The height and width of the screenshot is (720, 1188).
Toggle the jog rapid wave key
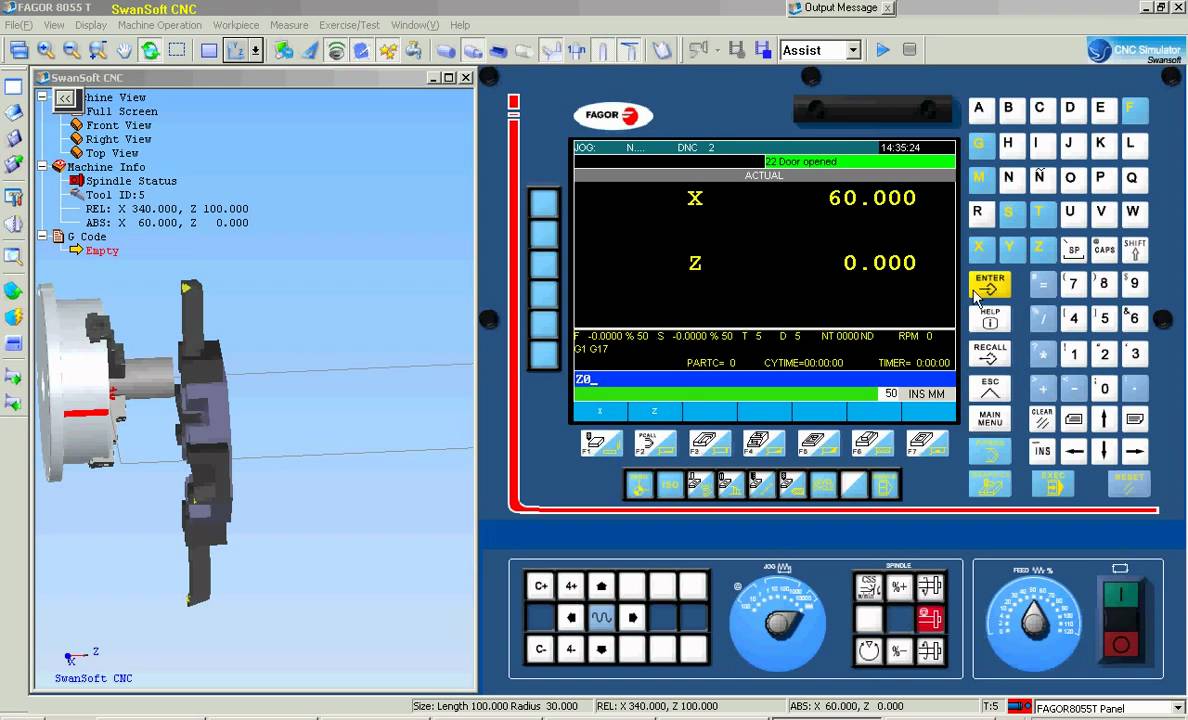601,618
